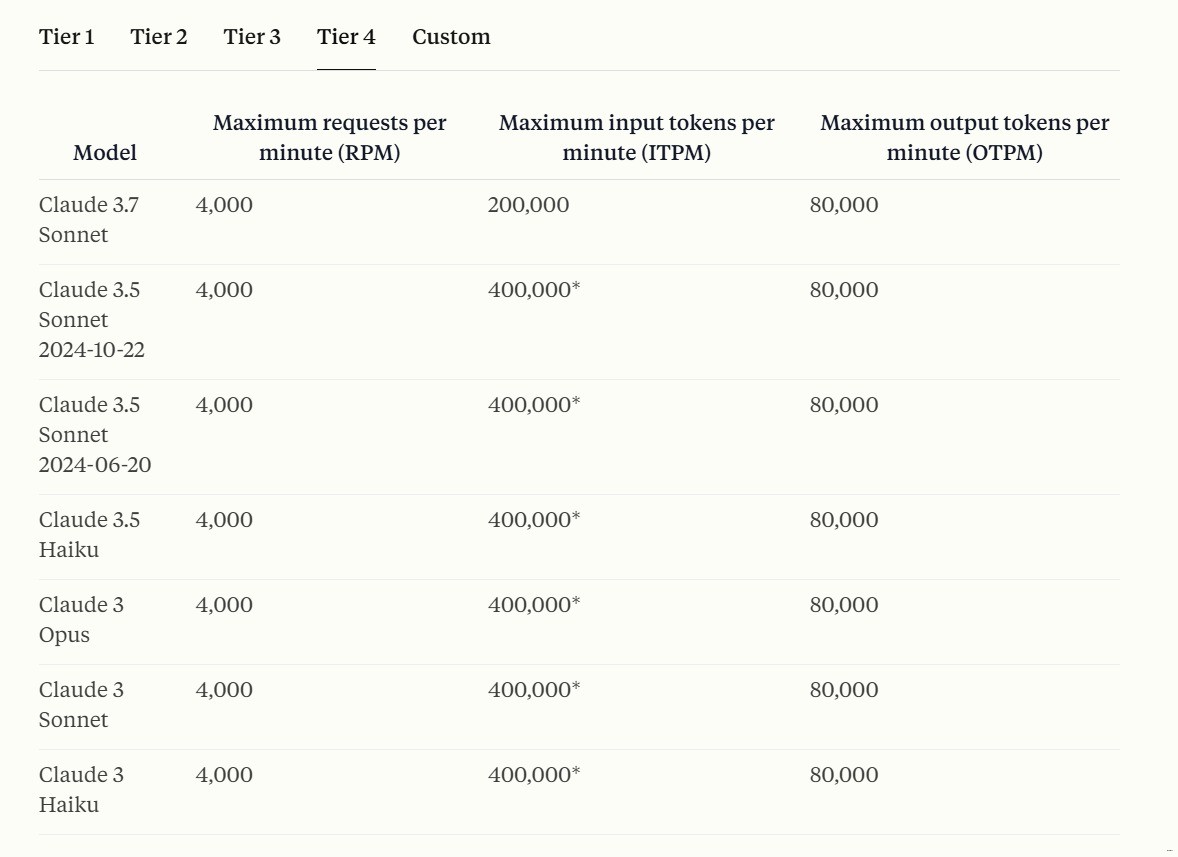Click the Maximum requests per minute header
The width and height of the screenshot is (1178, 857).
click(x=329, y=138)
